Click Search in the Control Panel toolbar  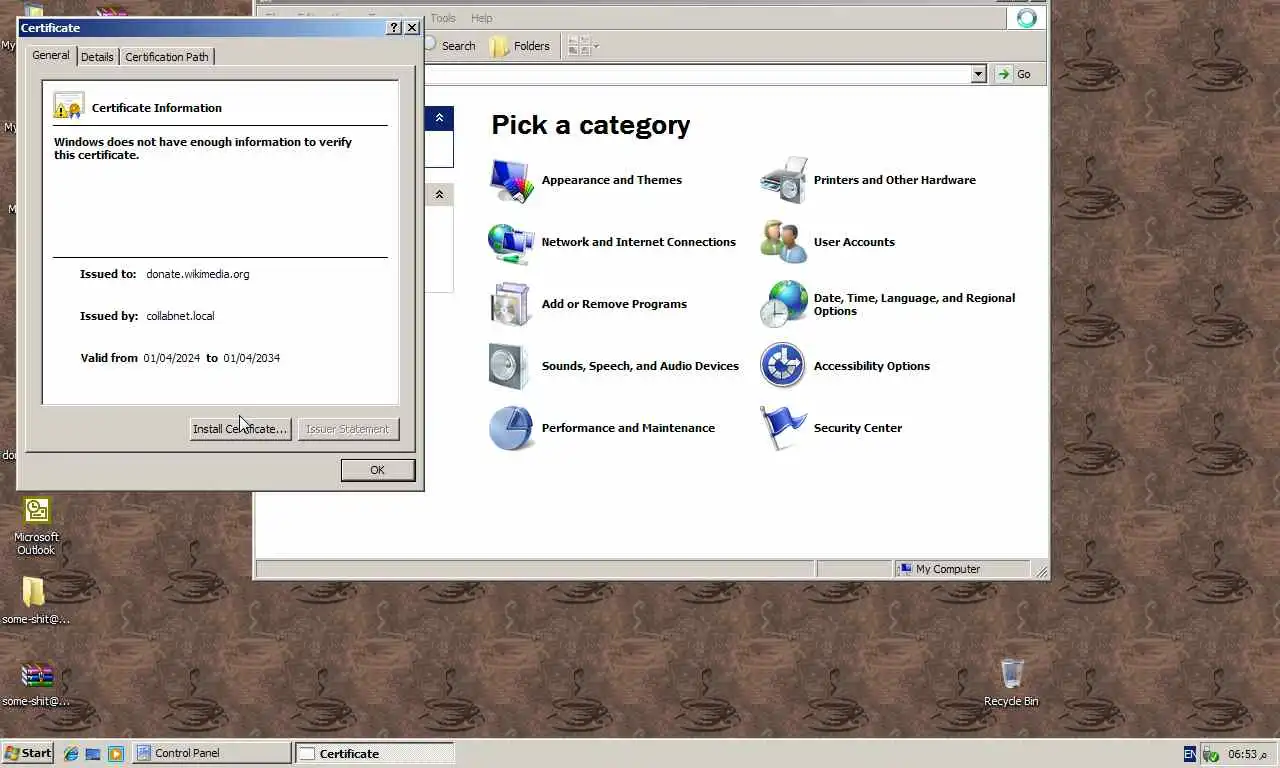click(x=449, y=46)
